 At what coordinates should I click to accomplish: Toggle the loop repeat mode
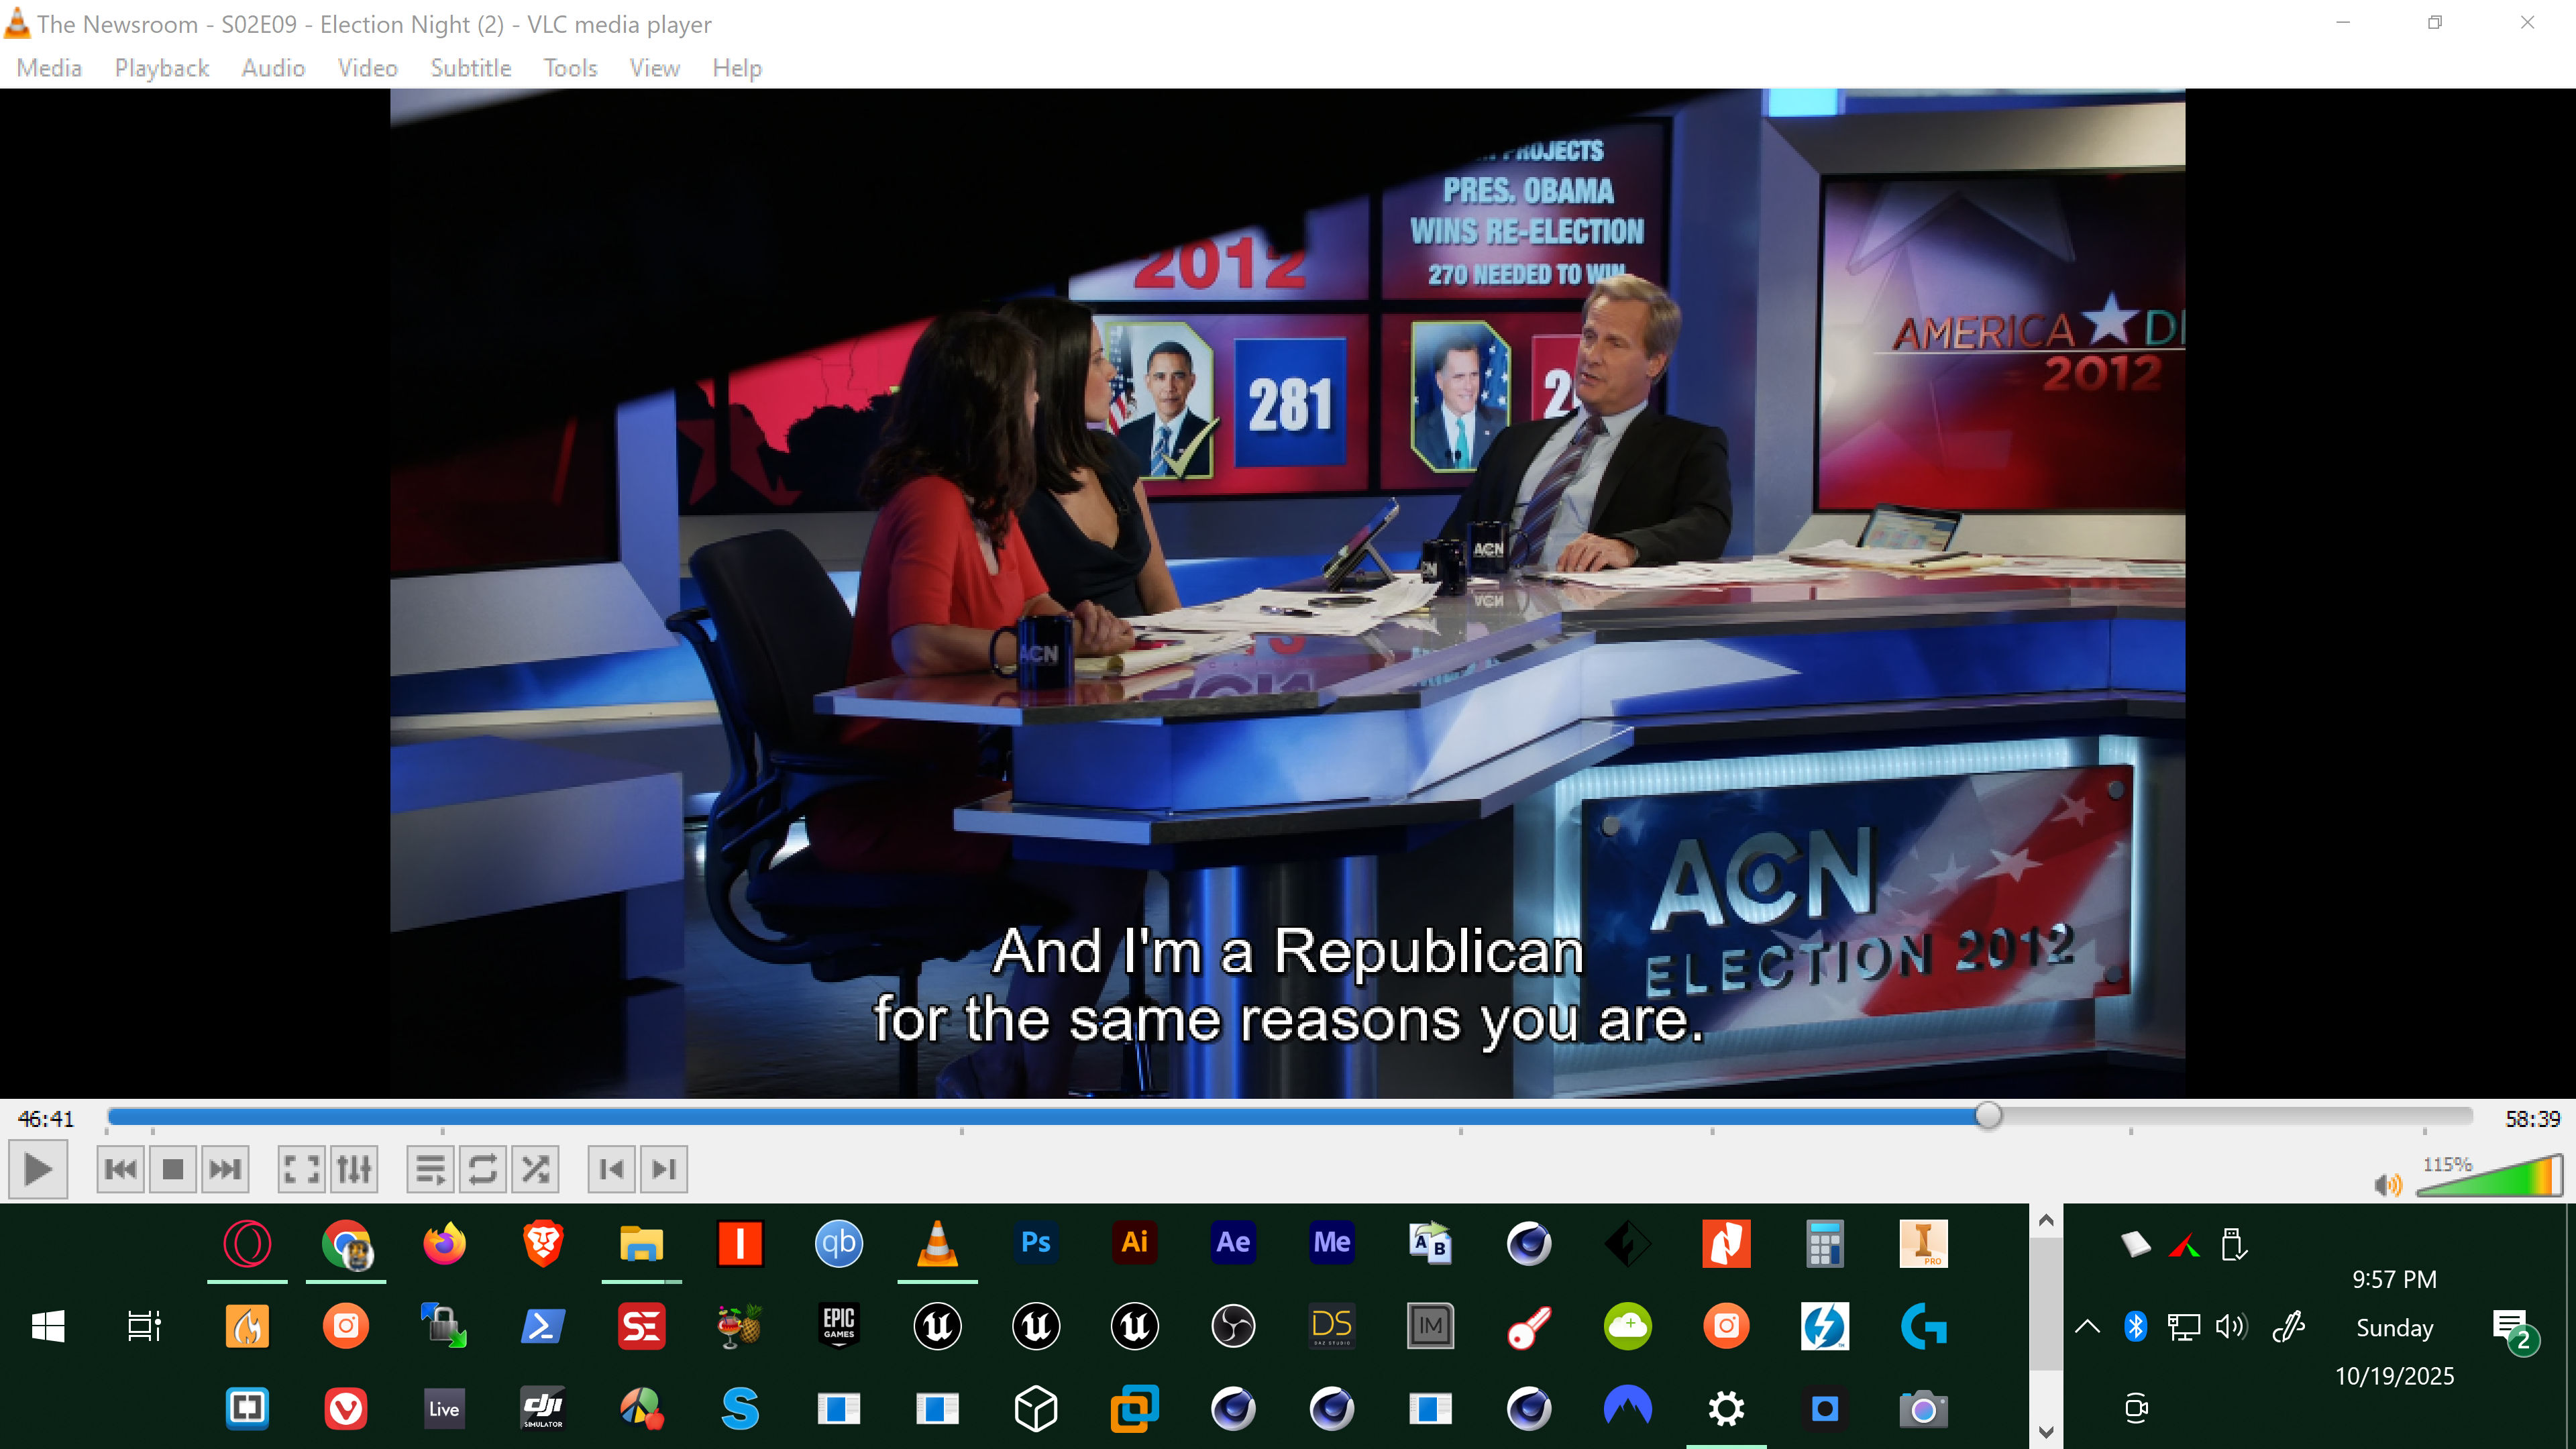(x=483, y=1169)
